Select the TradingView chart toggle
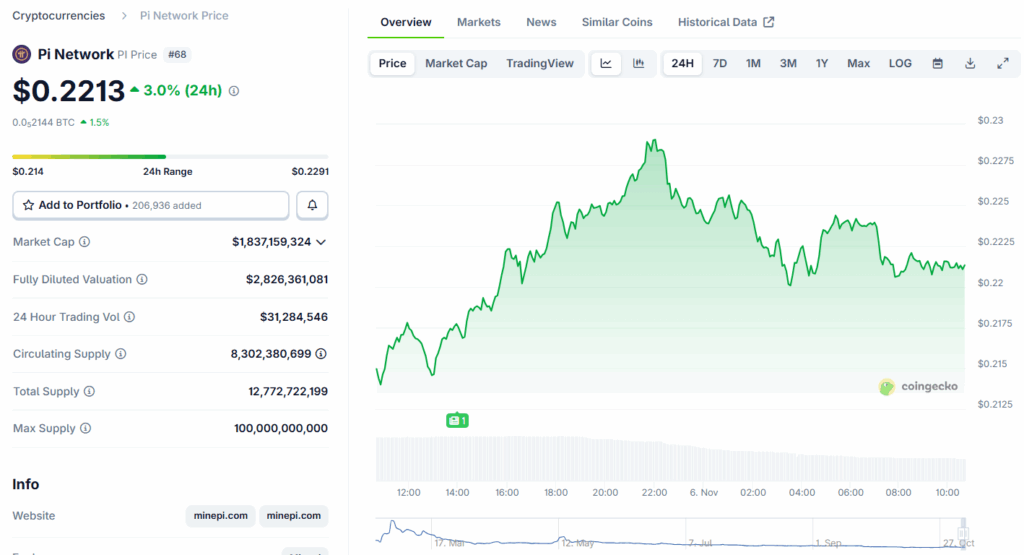 540,63
